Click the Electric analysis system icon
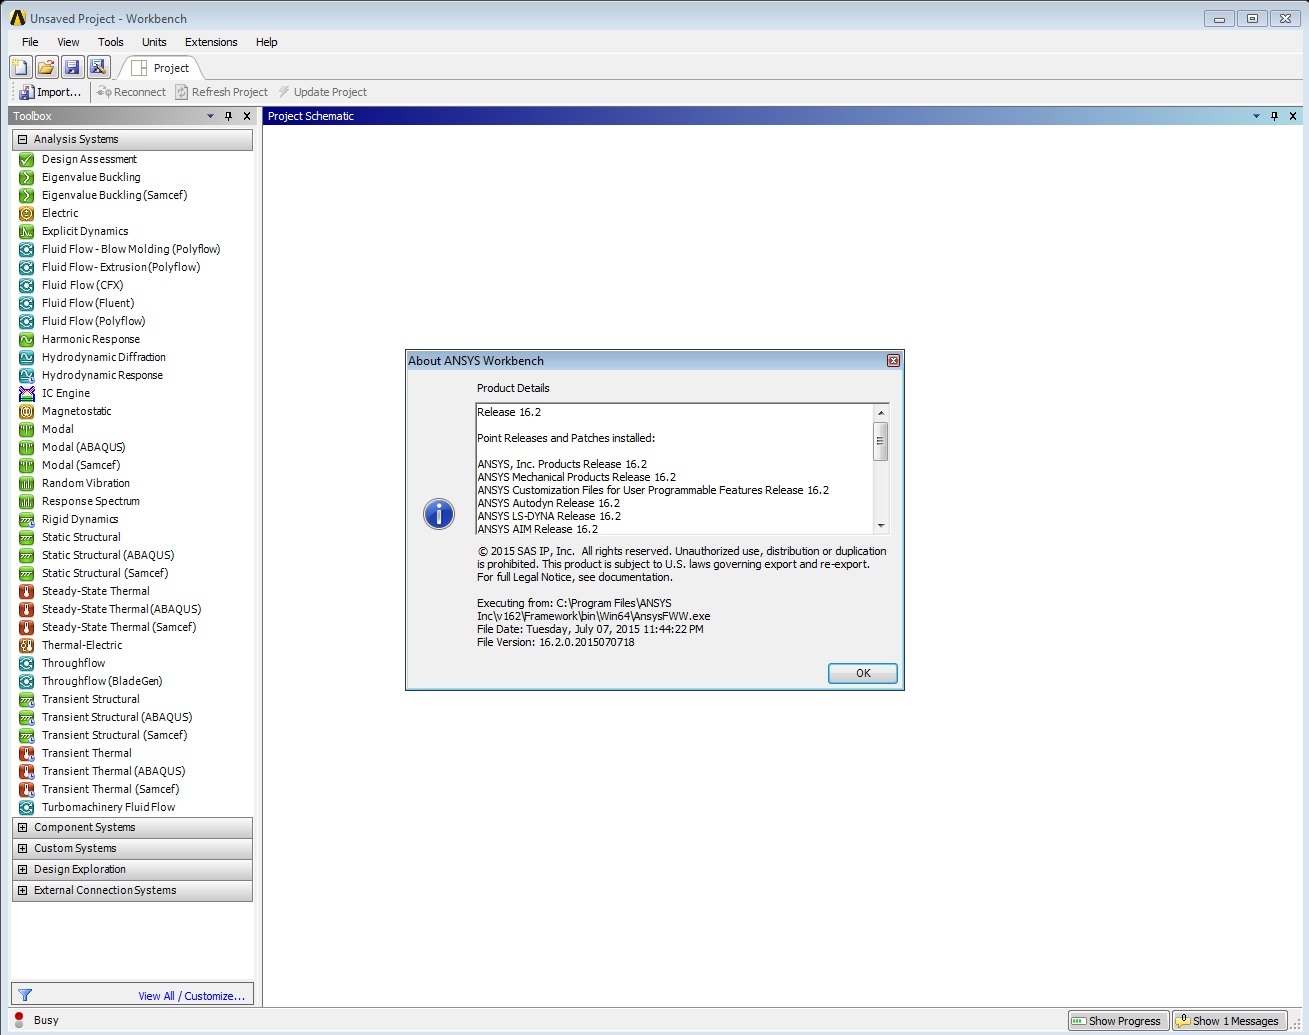This screenshot has height=1035, width=1309. point(27,213)
